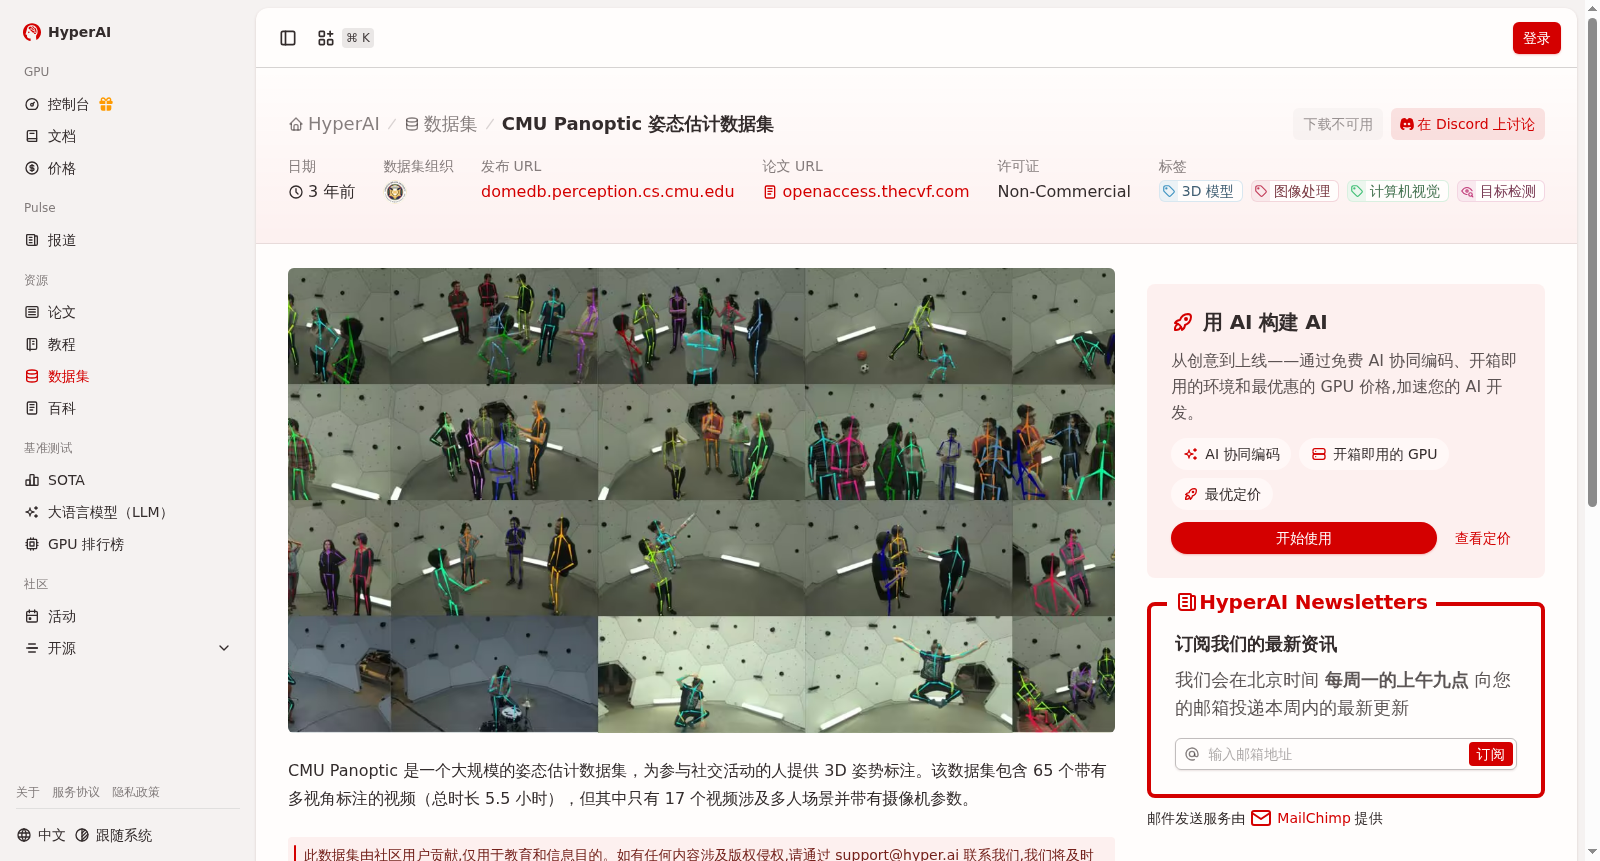Viewport: 1600px width, 861px height.
Task: Toggle the sidebar panel icon
Action: [x=288, y=38]
